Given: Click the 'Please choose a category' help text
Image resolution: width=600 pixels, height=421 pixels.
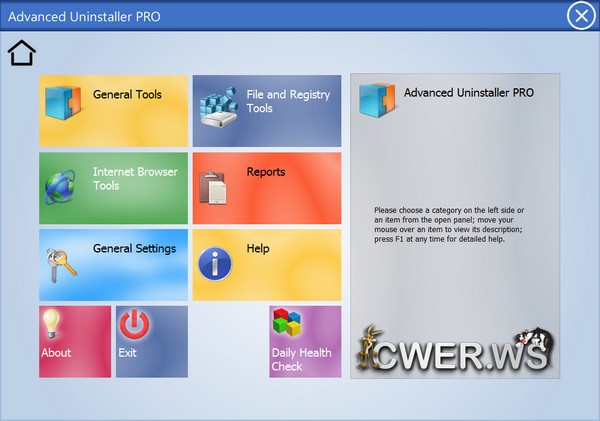Looking at the screenshot, I should pos(449,225).
